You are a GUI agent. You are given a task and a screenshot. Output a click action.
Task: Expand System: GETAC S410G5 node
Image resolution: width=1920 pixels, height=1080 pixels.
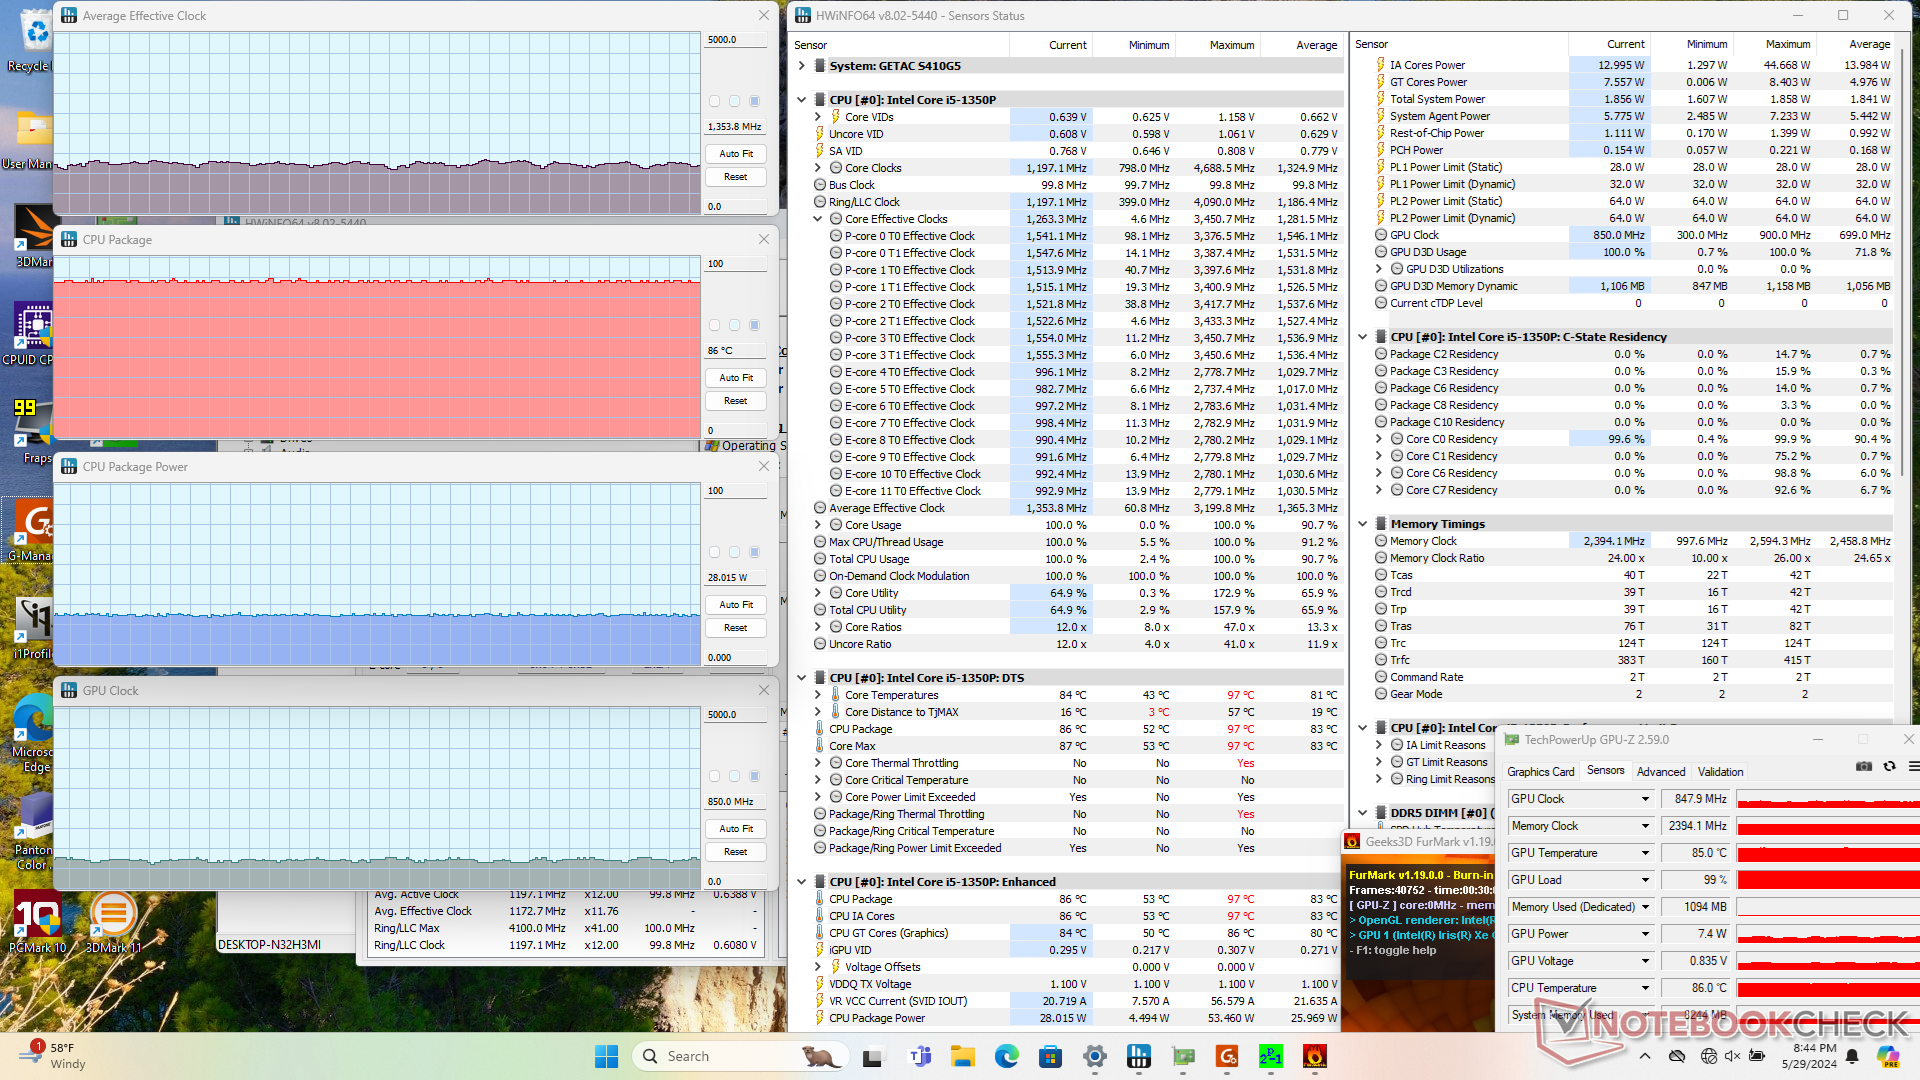coord(801,66)
